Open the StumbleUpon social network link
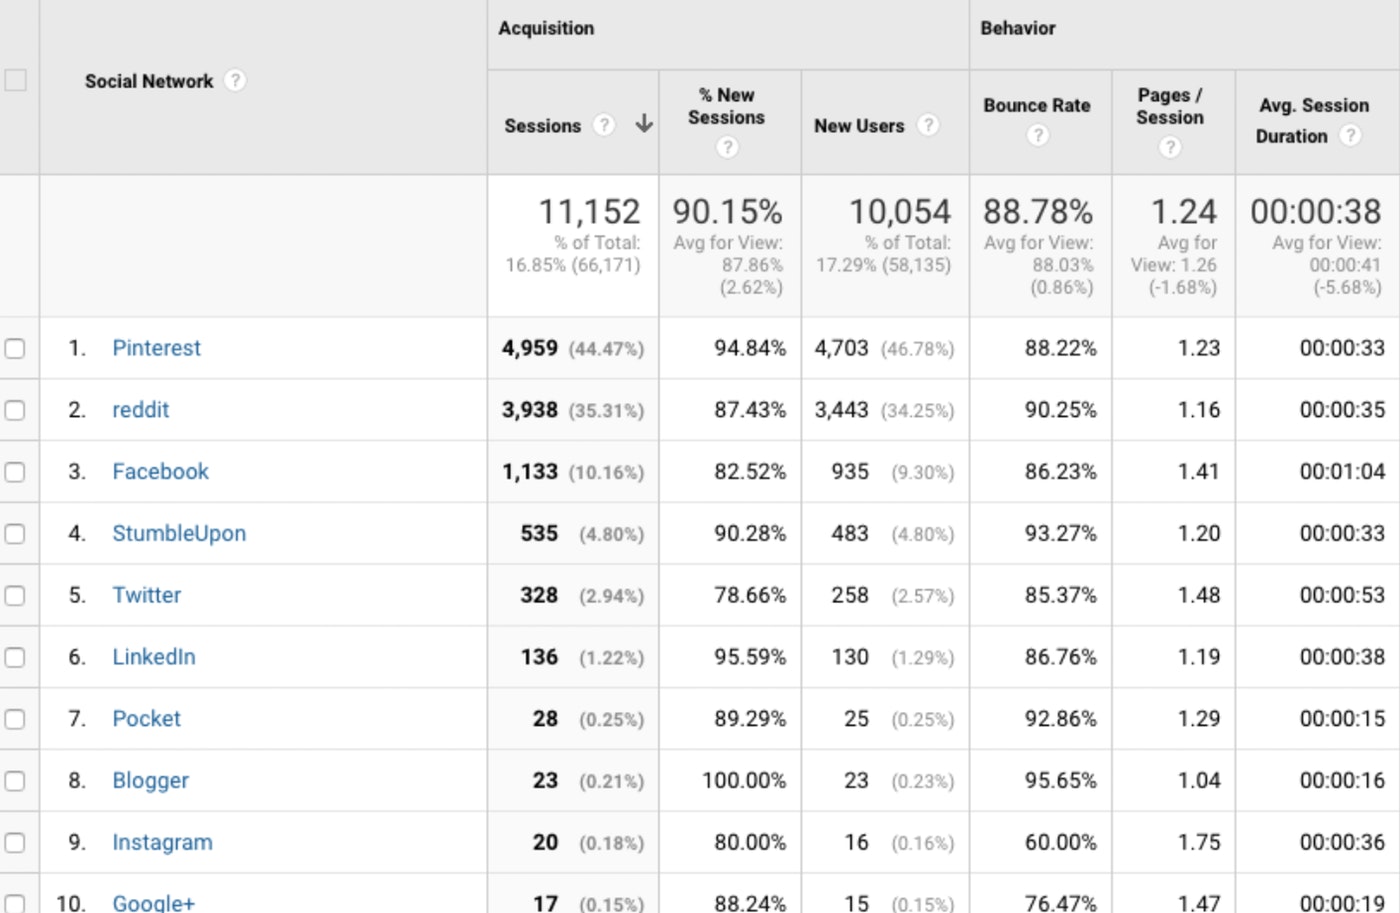 179,534
